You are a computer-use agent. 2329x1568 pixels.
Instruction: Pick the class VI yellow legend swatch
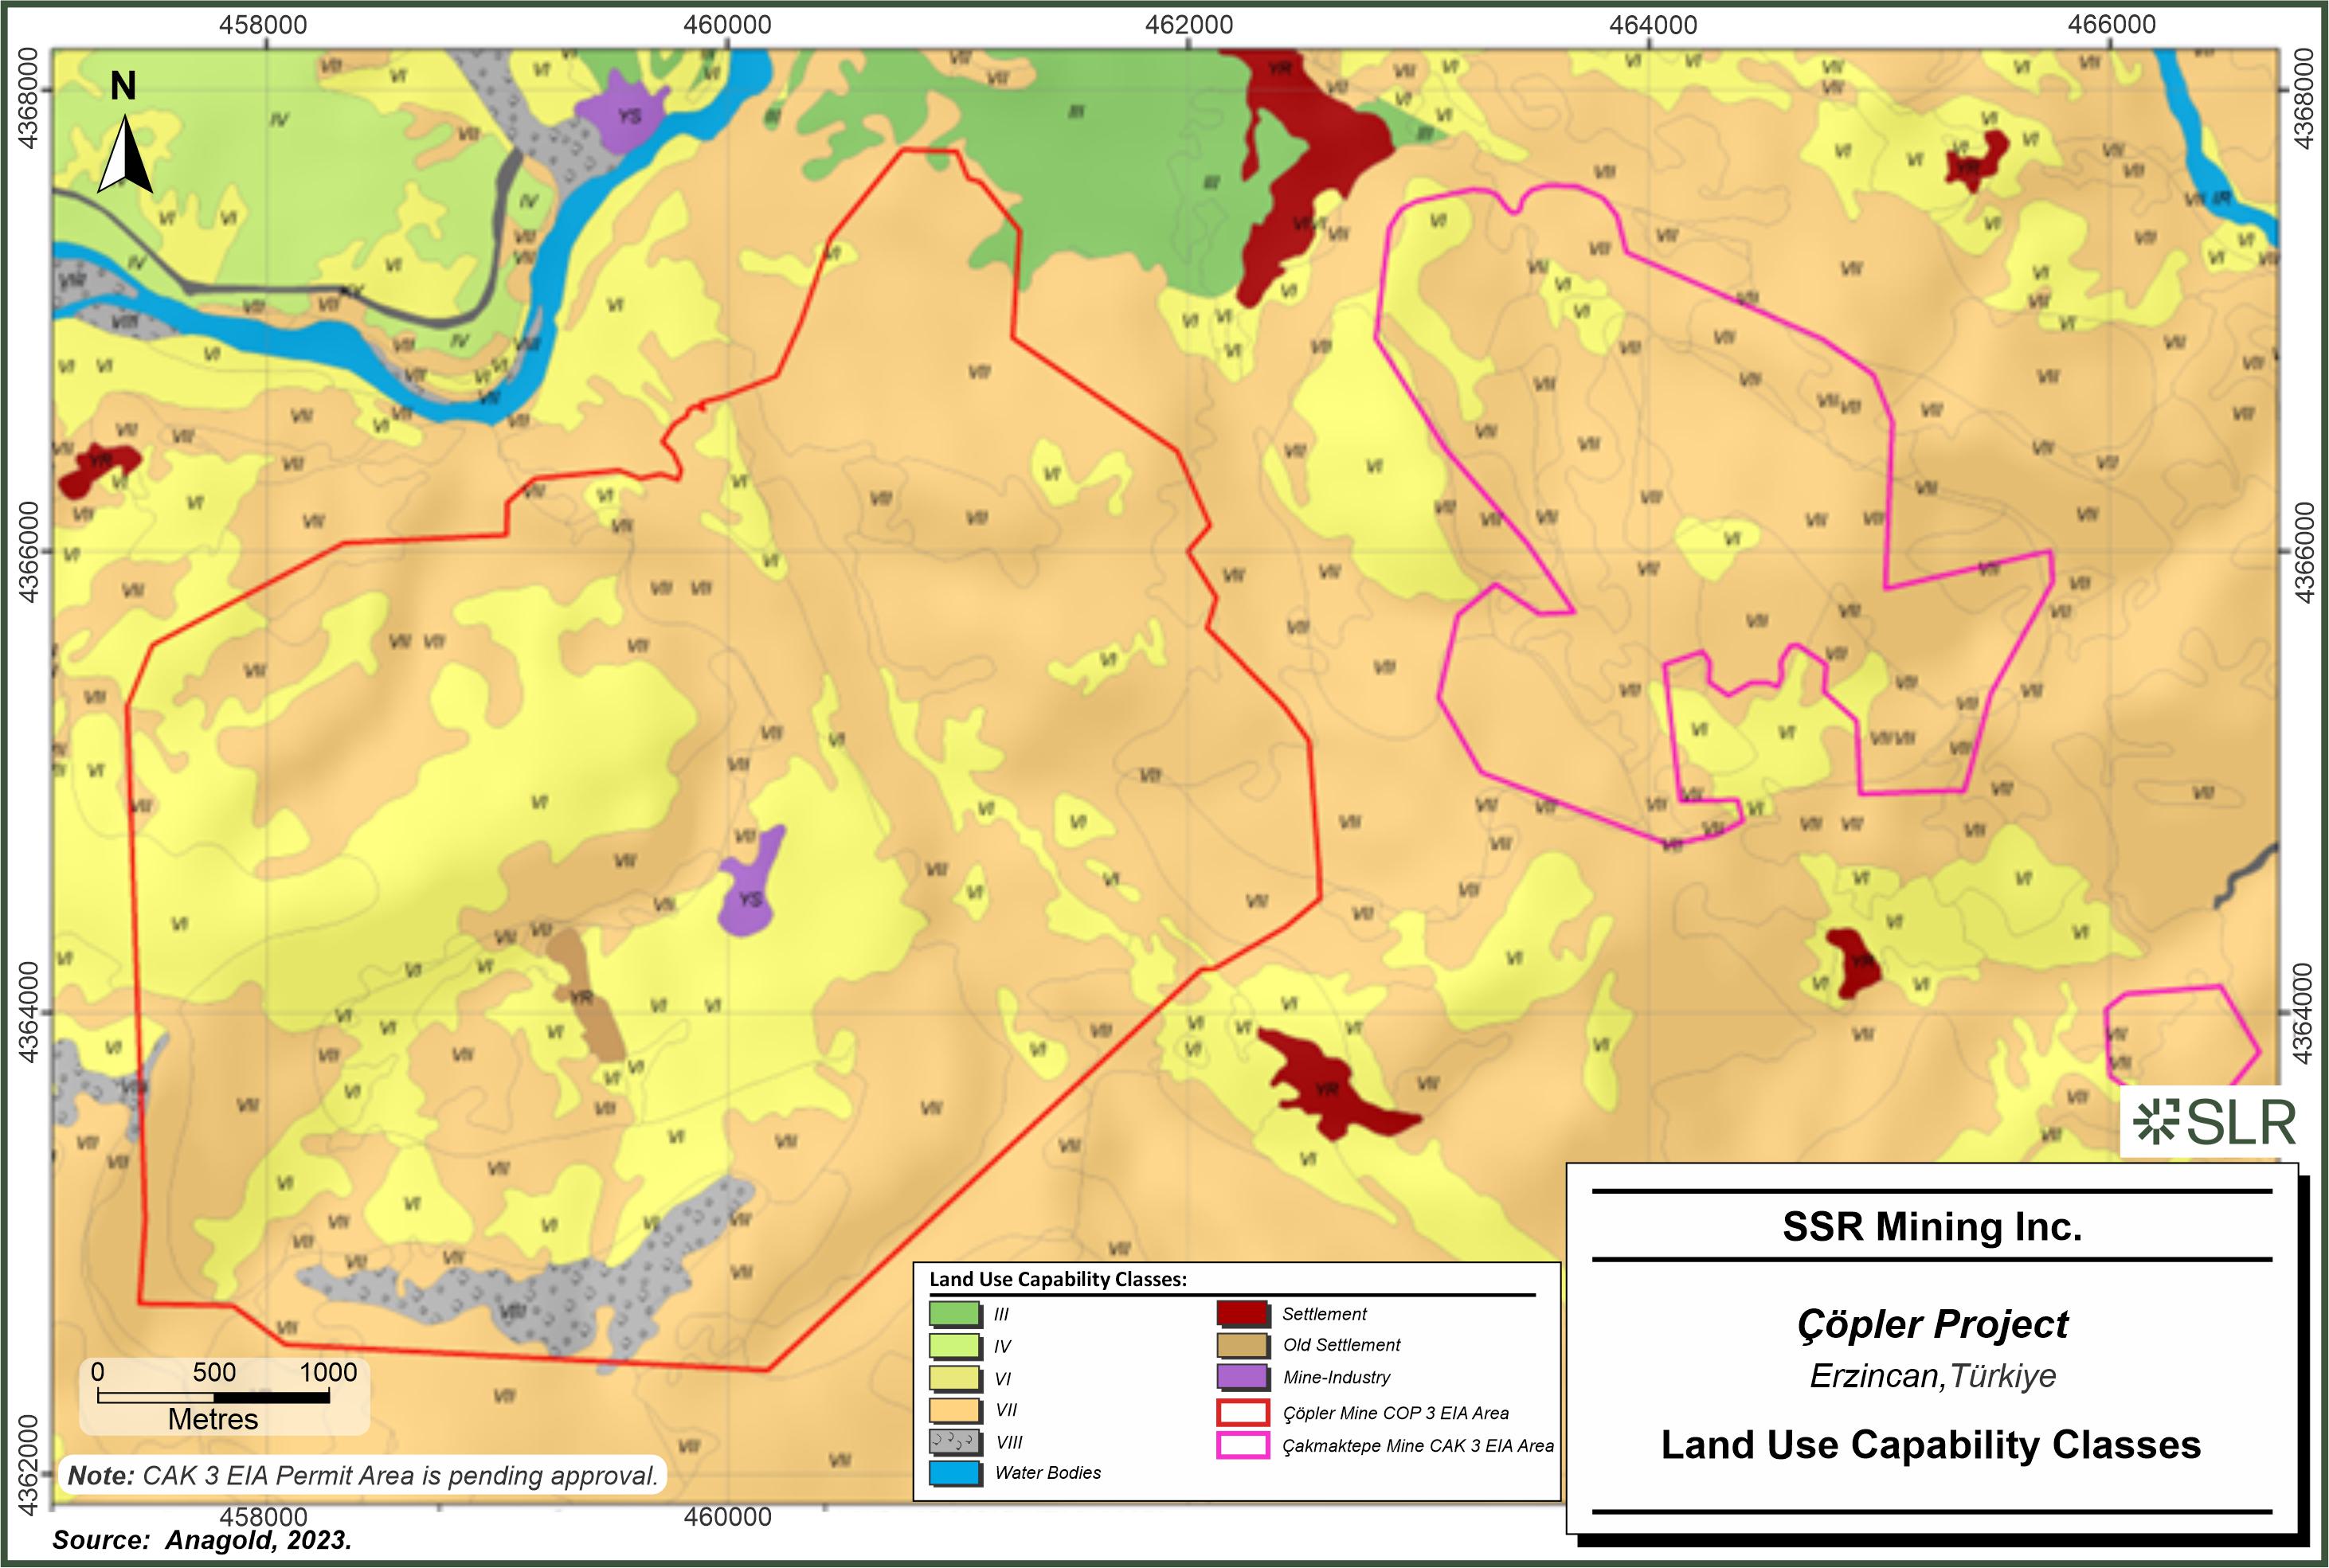coord(955,1378)
